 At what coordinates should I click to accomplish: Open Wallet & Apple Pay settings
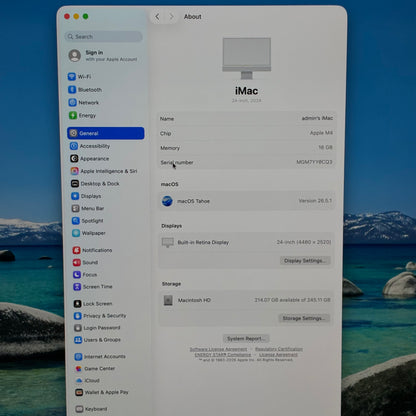tap(102, 392)
